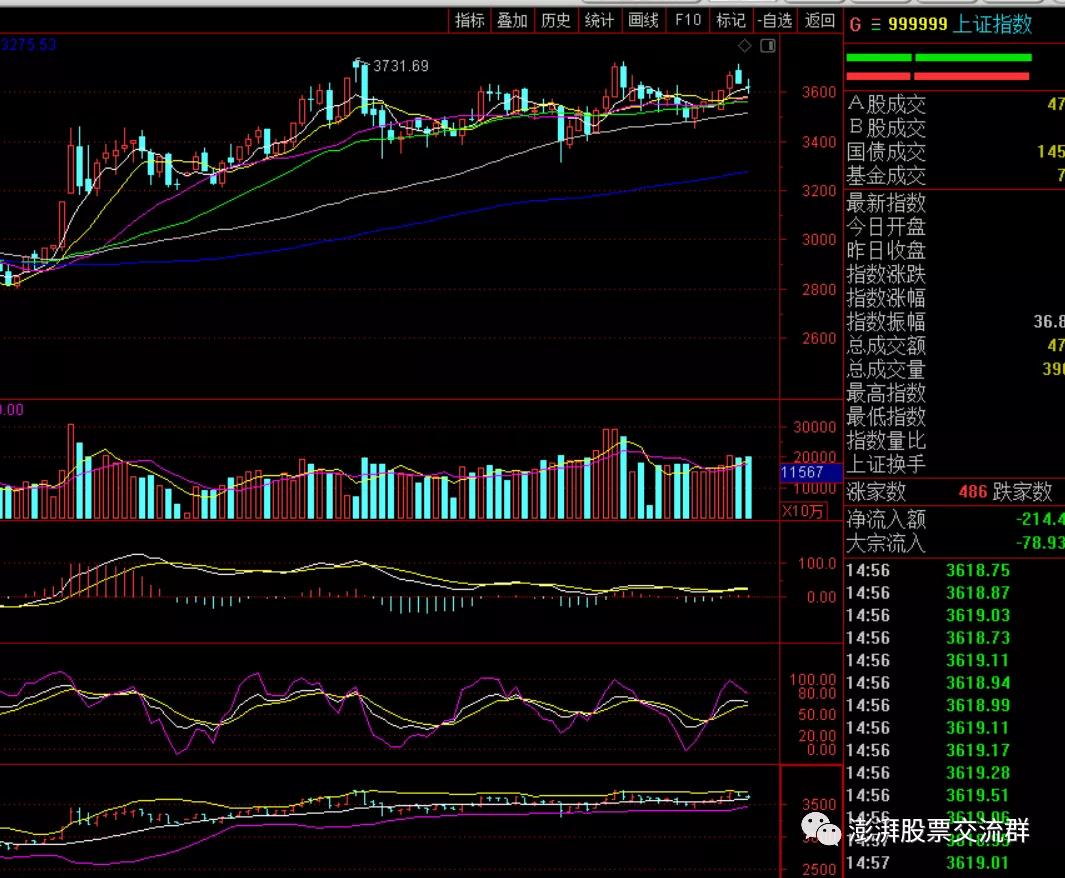
Task: Click the 国债成交 row label
Action: (886, 152)
